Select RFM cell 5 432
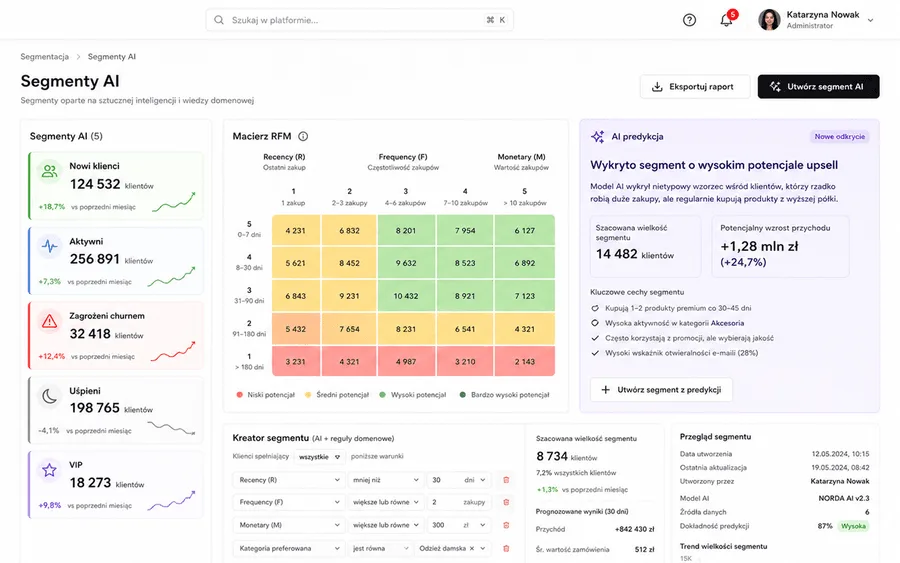900x563 pixels. tap(296, 329)
